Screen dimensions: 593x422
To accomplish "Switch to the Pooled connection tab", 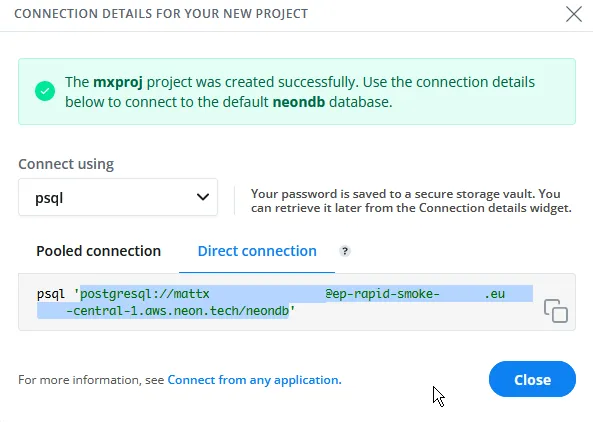I will coord(98,251).
